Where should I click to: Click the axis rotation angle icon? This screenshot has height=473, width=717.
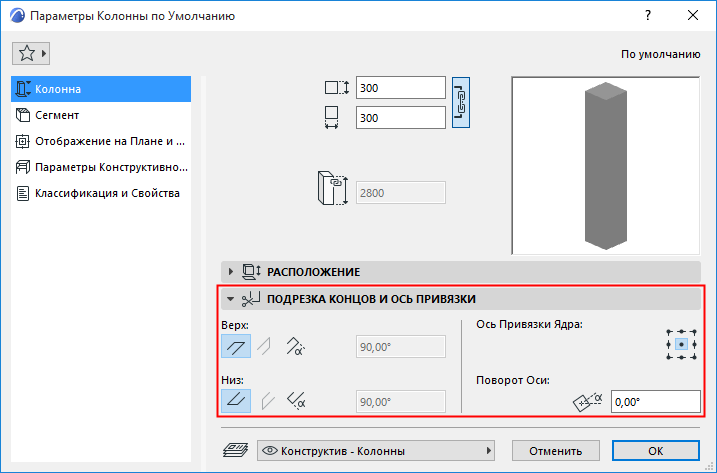tap(588, 402)
